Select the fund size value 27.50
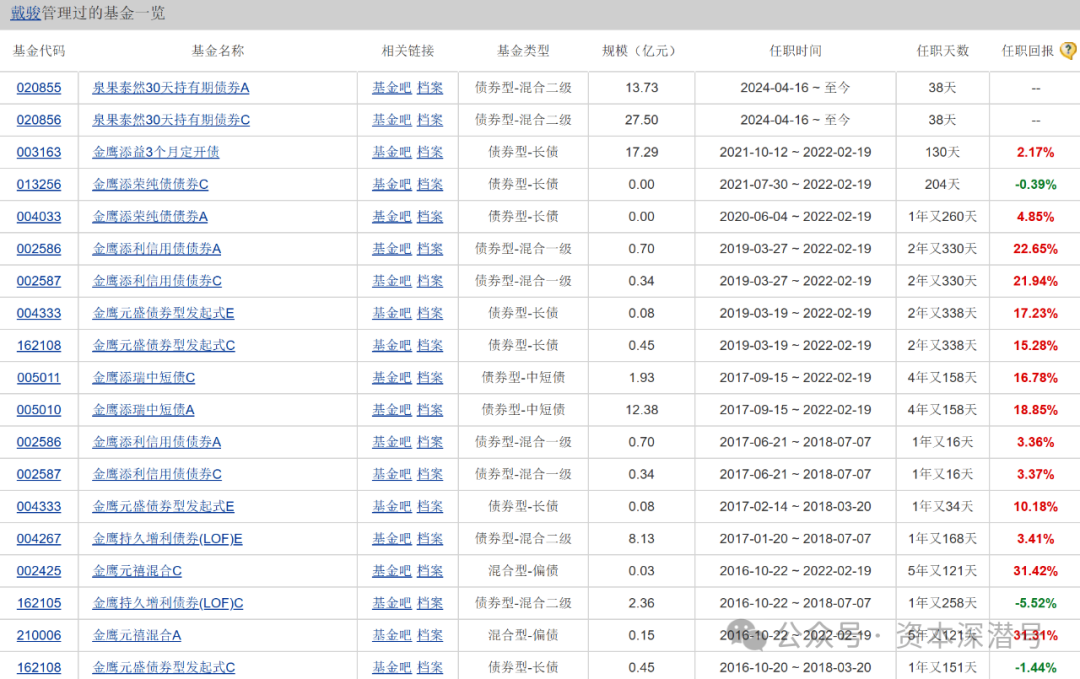Screen dimensions: 1080x679 click(641, 120)
